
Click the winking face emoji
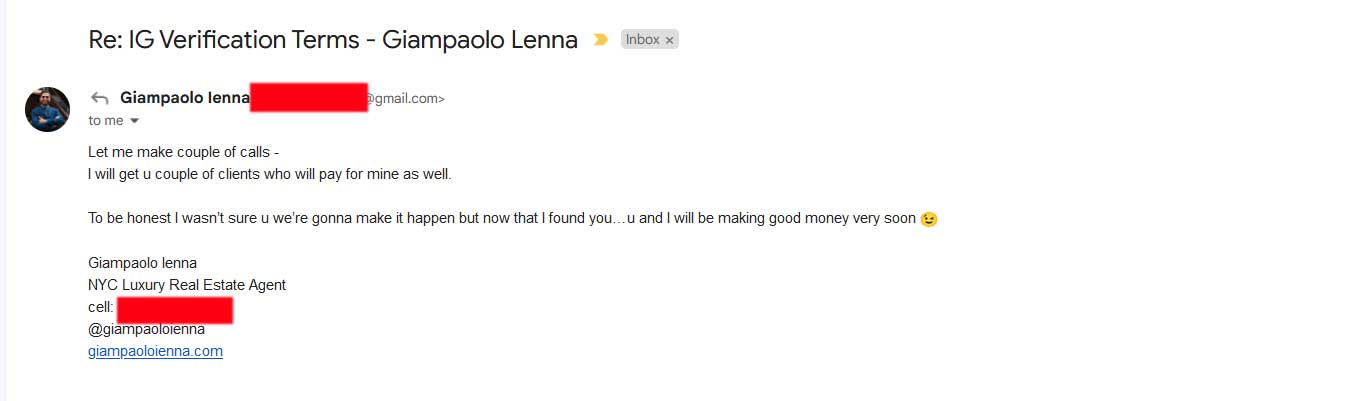(x=929, y=219)
